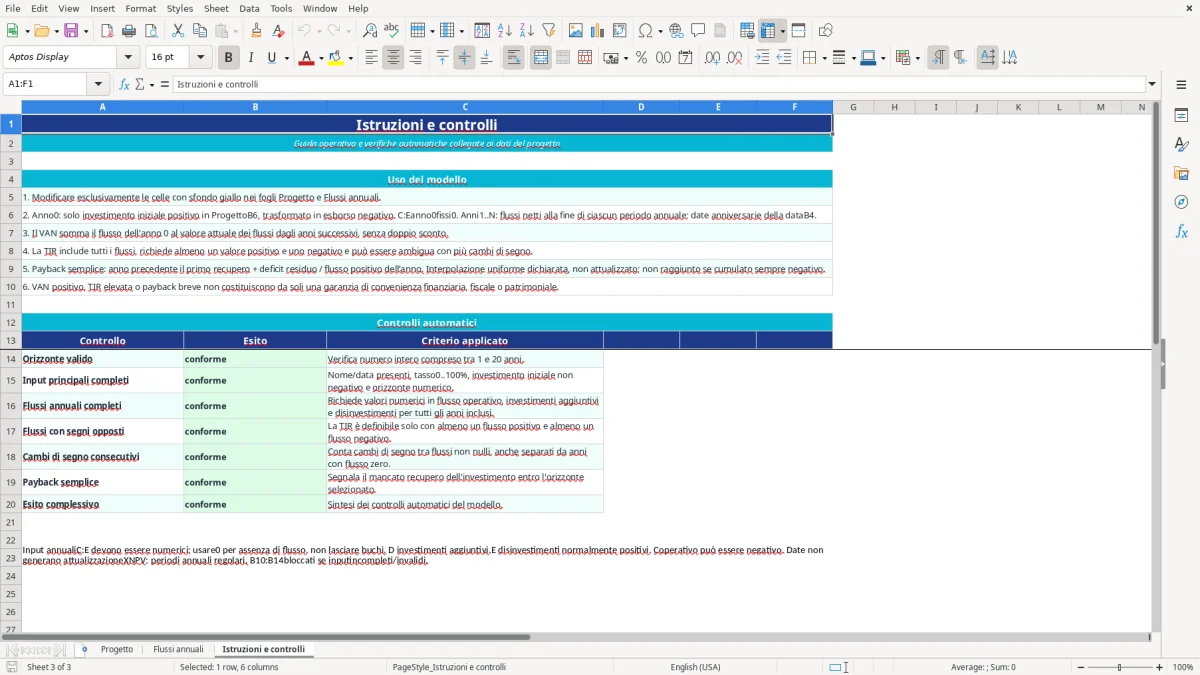
Task: Export directly as PDF icon
Action: click(107, 31)
